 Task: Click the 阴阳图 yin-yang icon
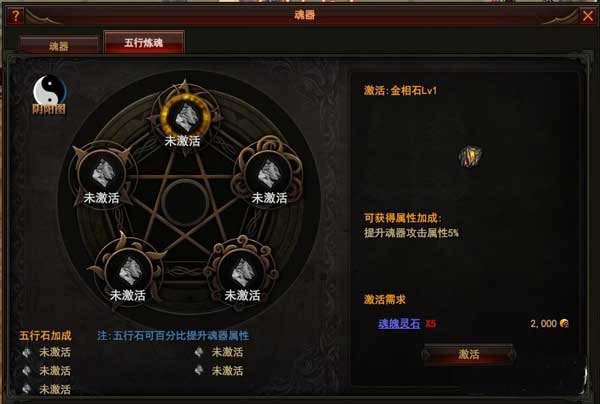(x=49, y=94)
